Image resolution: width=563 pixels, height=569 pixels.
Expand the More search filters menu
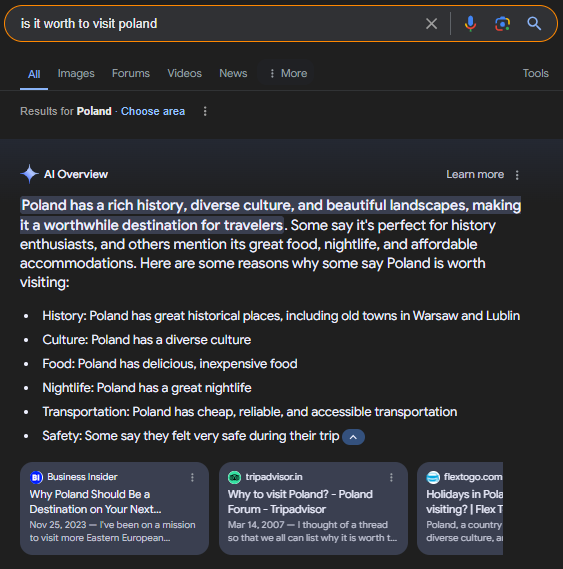tap(289, 73)
